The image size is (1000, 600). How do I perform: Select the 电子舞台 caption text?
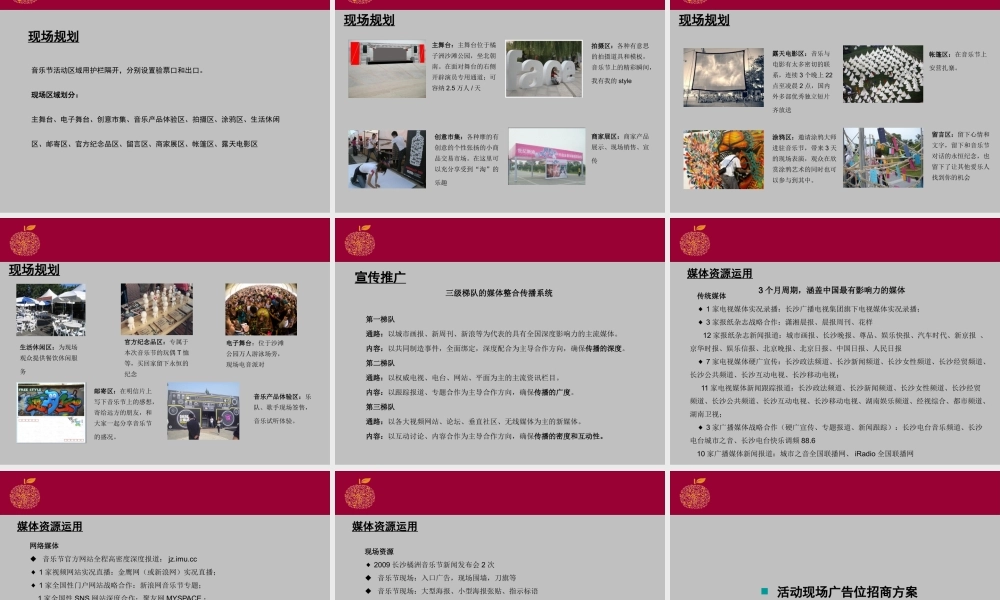[255, 354]
